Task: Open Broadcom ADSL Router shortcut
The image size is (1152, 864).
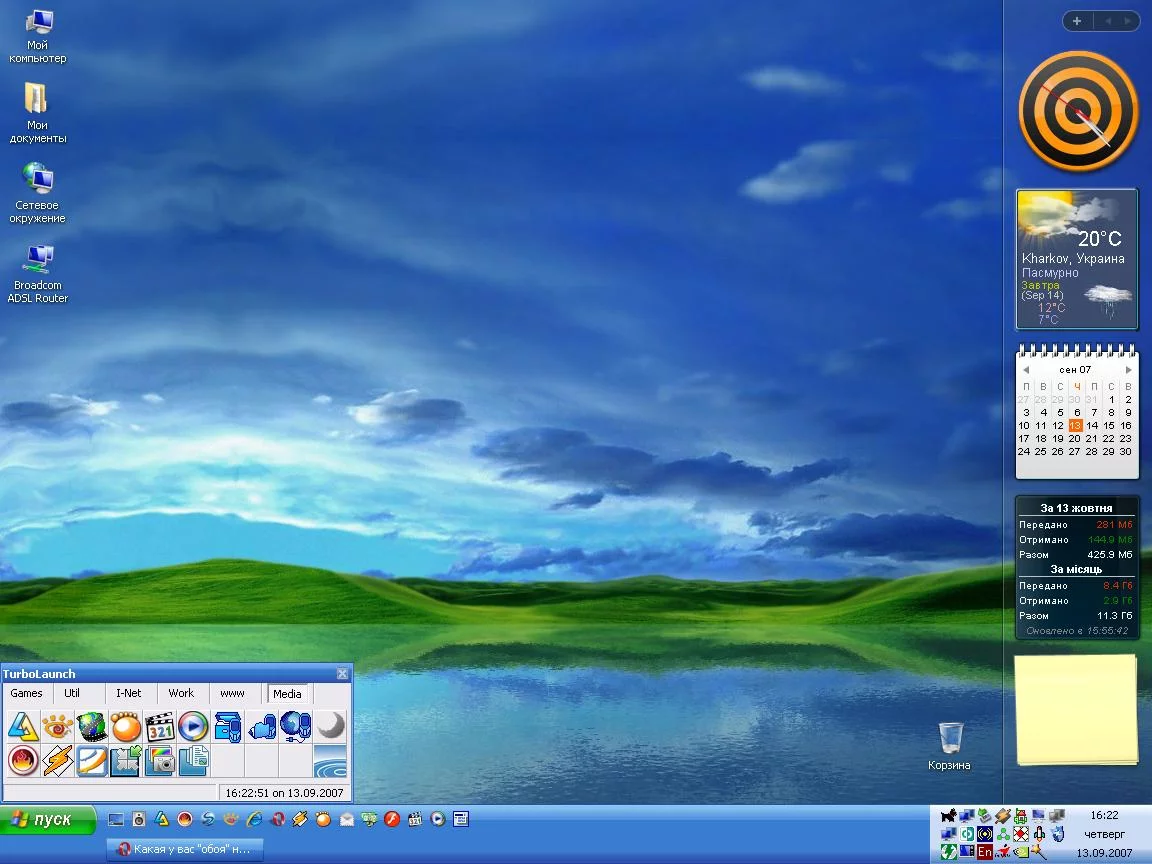Action: 37,273
